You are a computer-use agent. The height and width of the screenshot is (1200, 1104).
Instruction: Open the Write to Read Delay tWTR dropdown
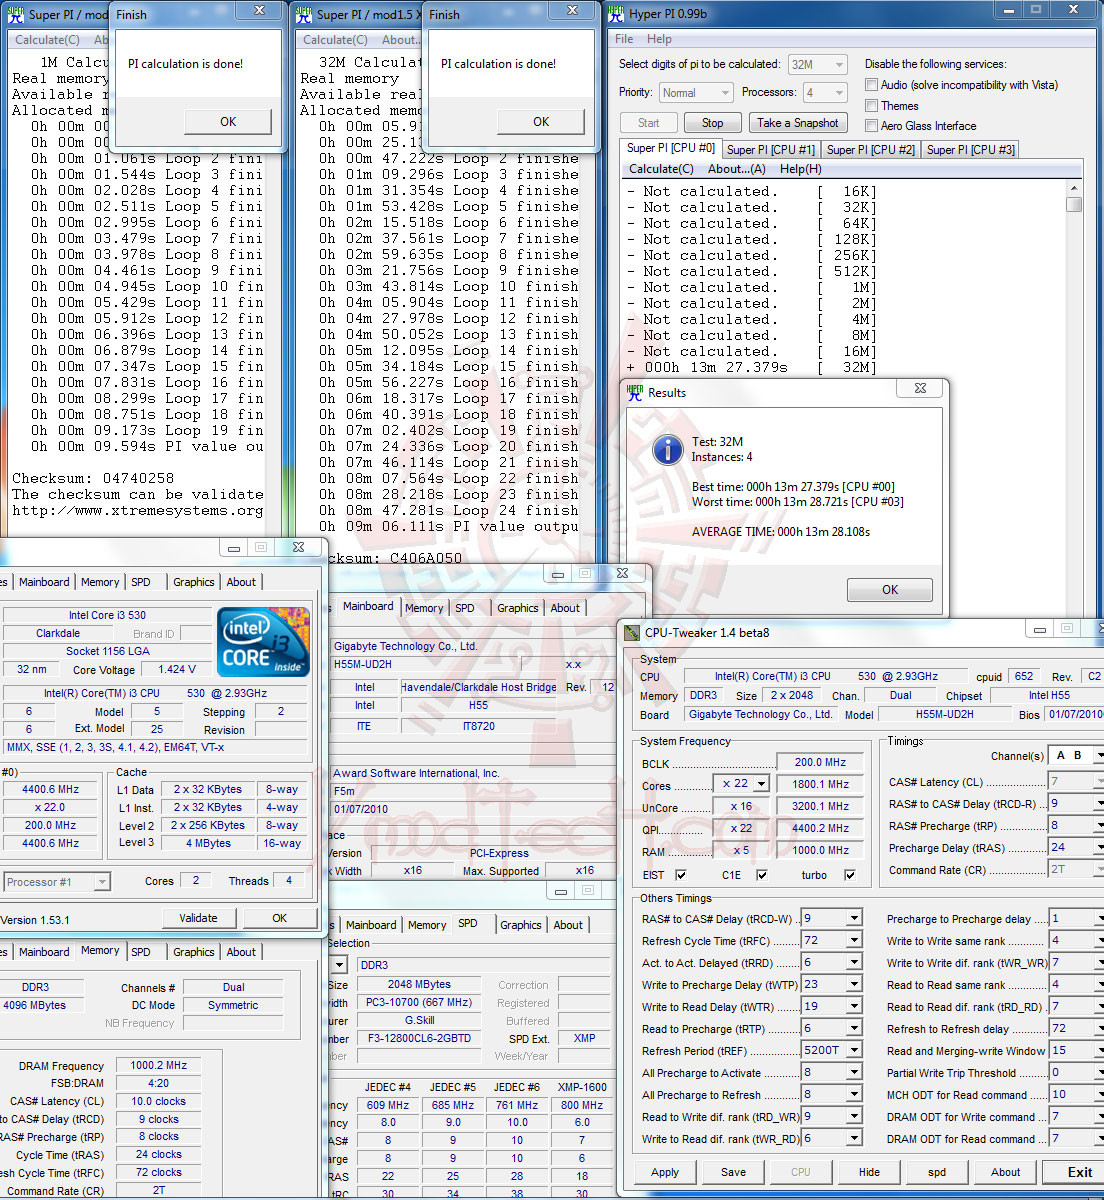tap(854, 1006)
